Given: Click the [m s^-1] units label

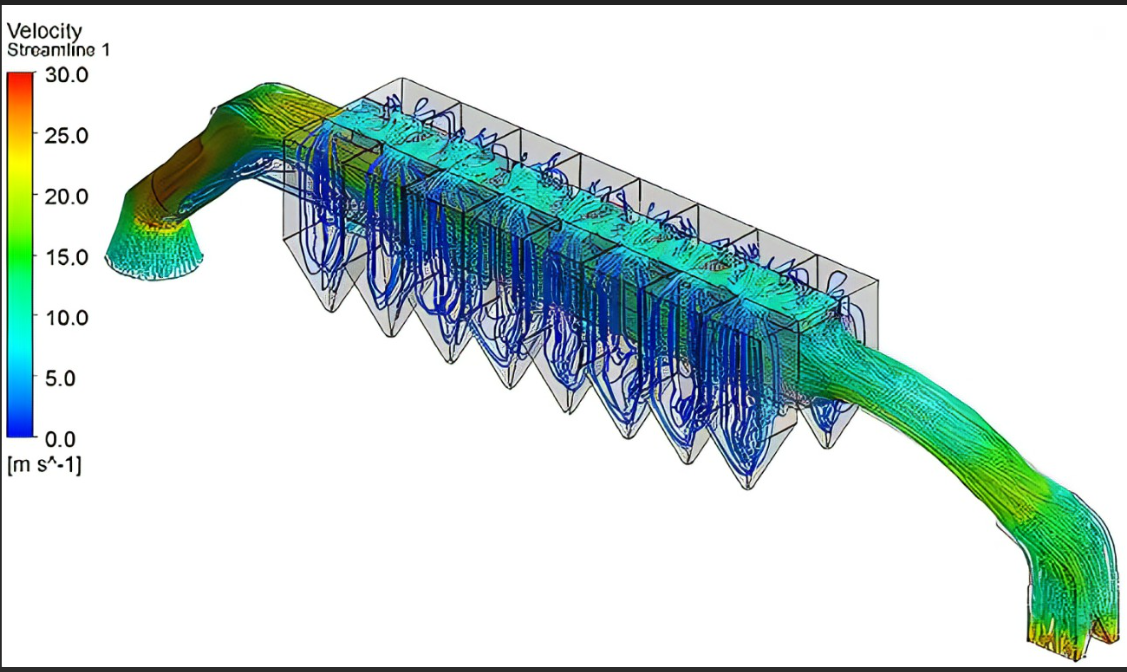Looking at the screenshot, I should [44, 463].
